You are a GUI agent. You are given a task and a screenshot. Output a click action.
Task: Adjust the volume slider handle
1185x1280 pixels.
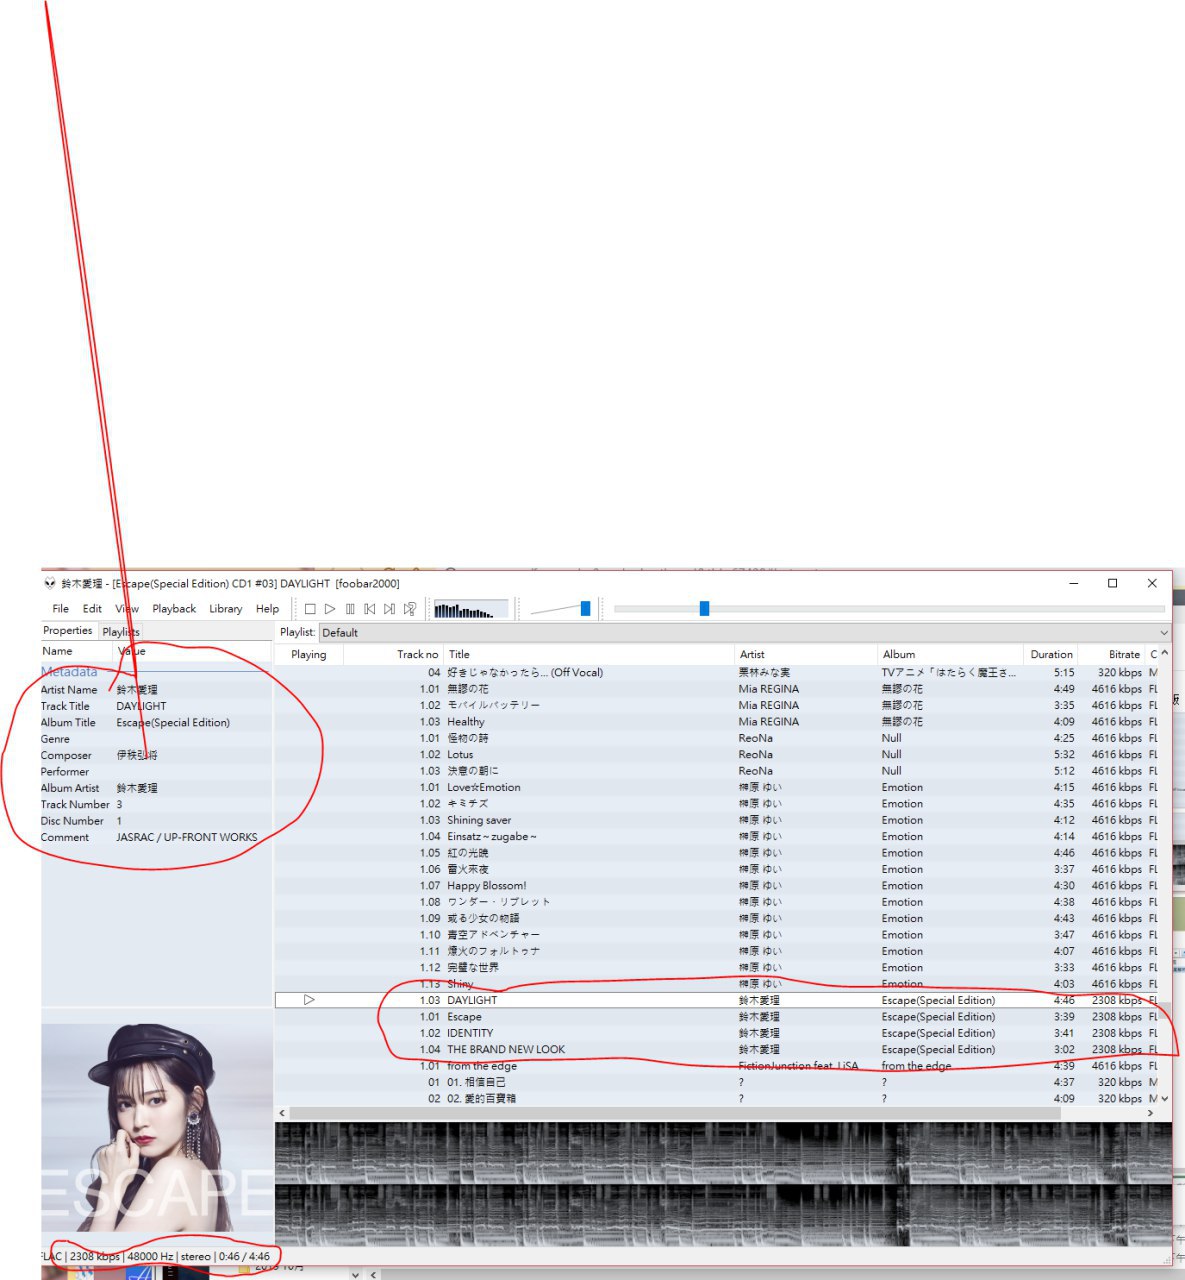585,608
